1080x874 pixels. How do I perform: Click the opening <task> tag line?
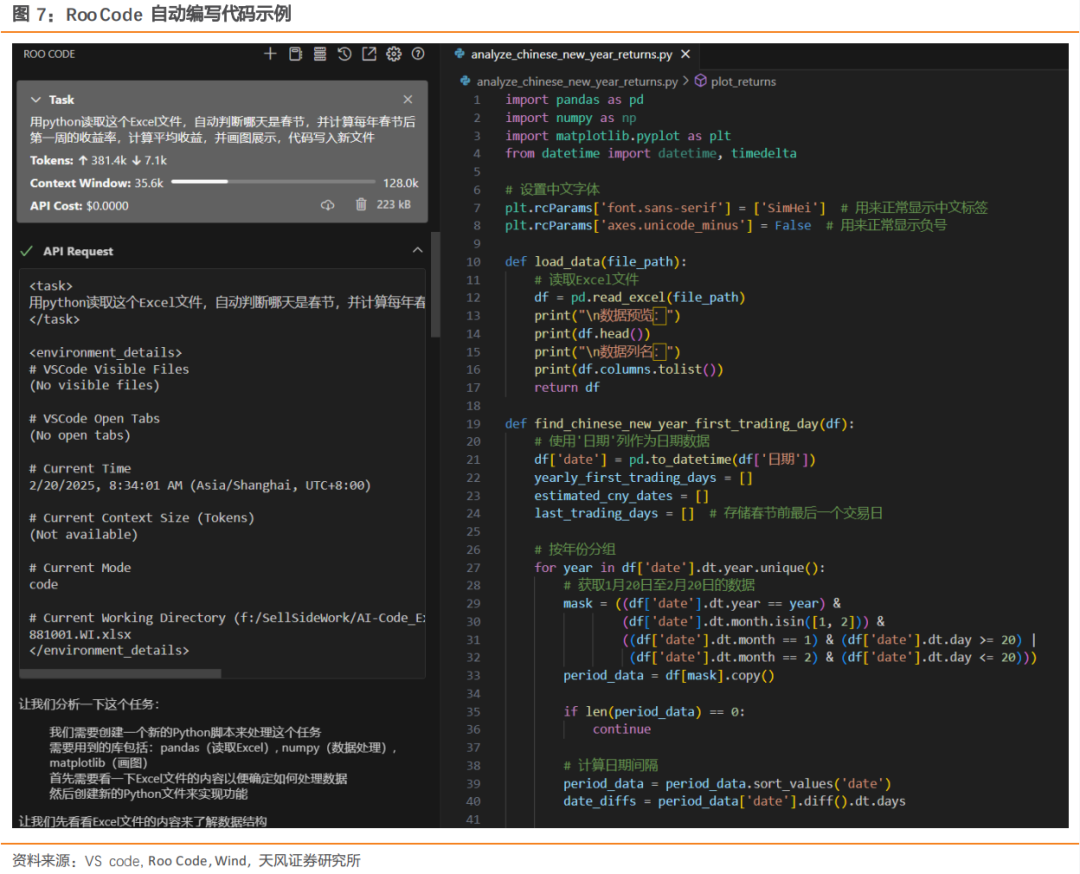(51, 286)
